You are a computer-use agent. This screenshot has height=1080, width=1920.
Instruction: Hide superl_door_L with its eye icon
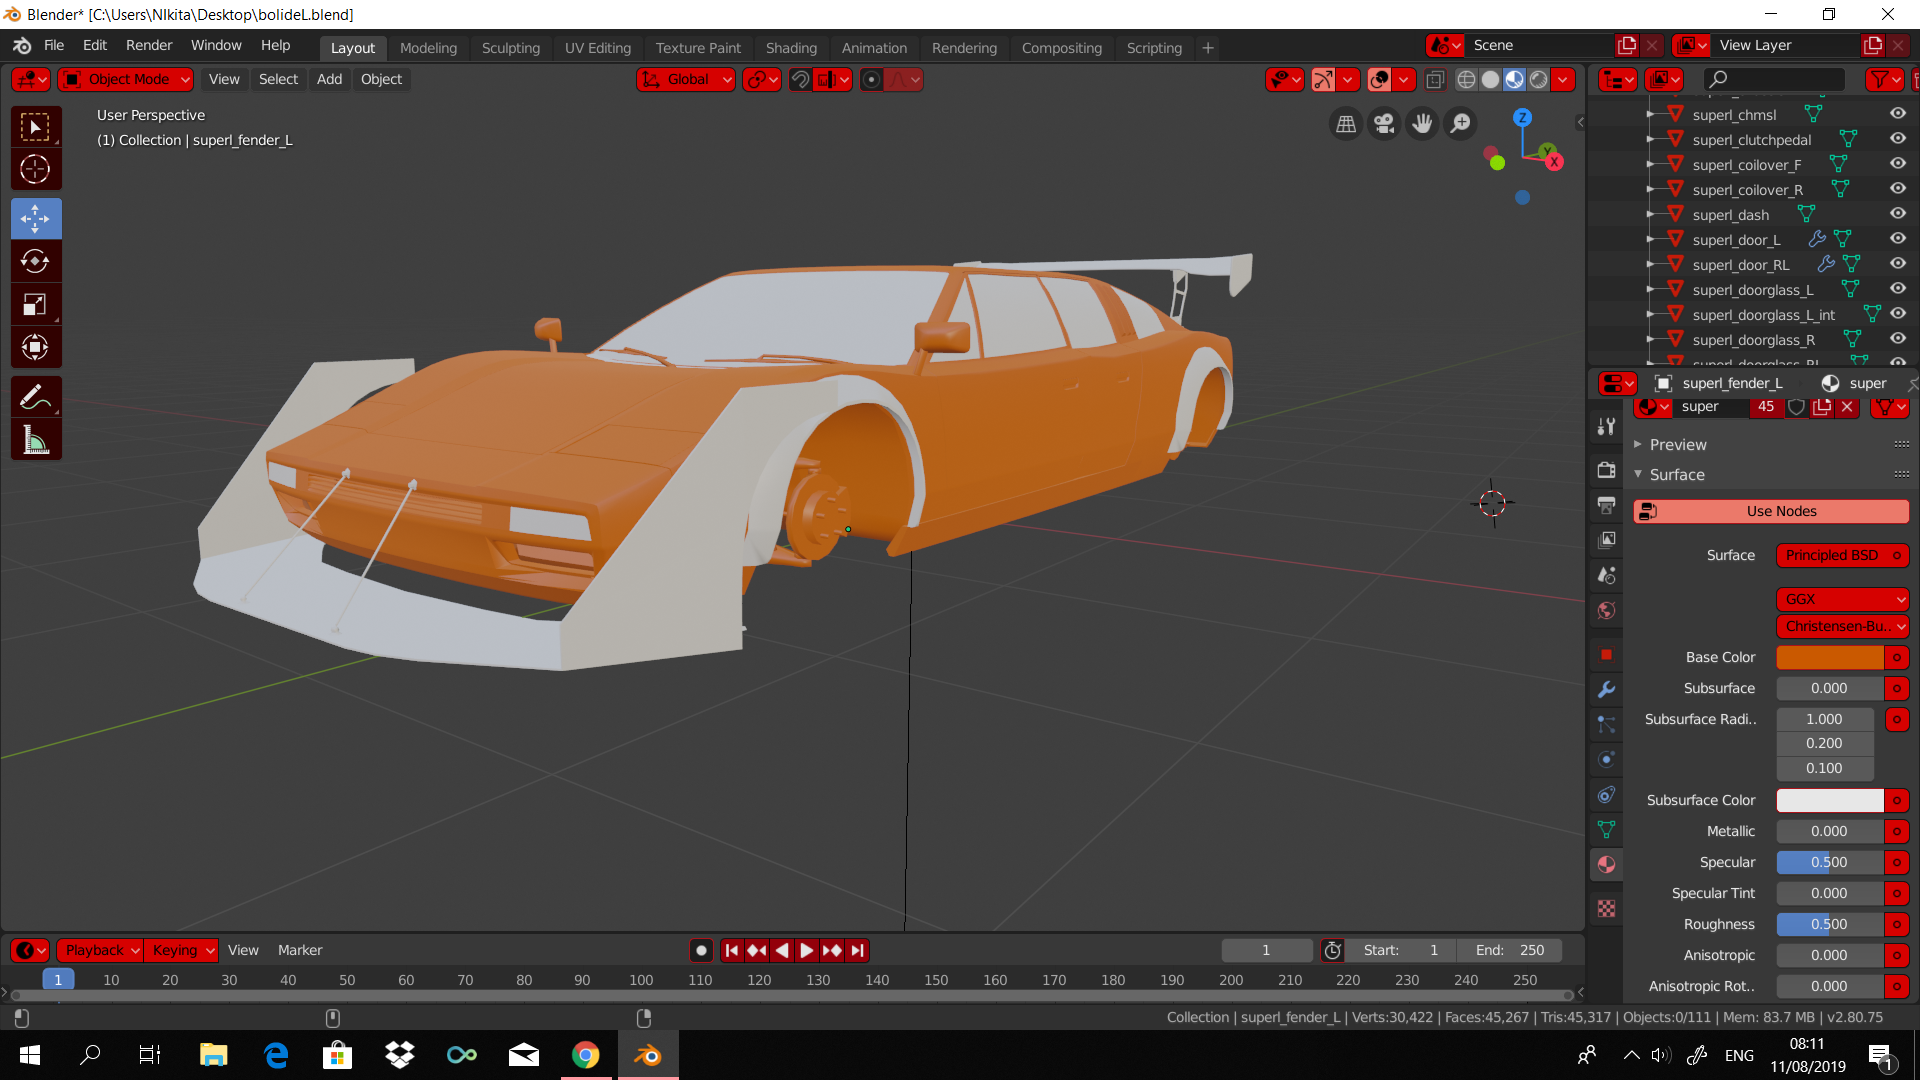pos(1897,238)
